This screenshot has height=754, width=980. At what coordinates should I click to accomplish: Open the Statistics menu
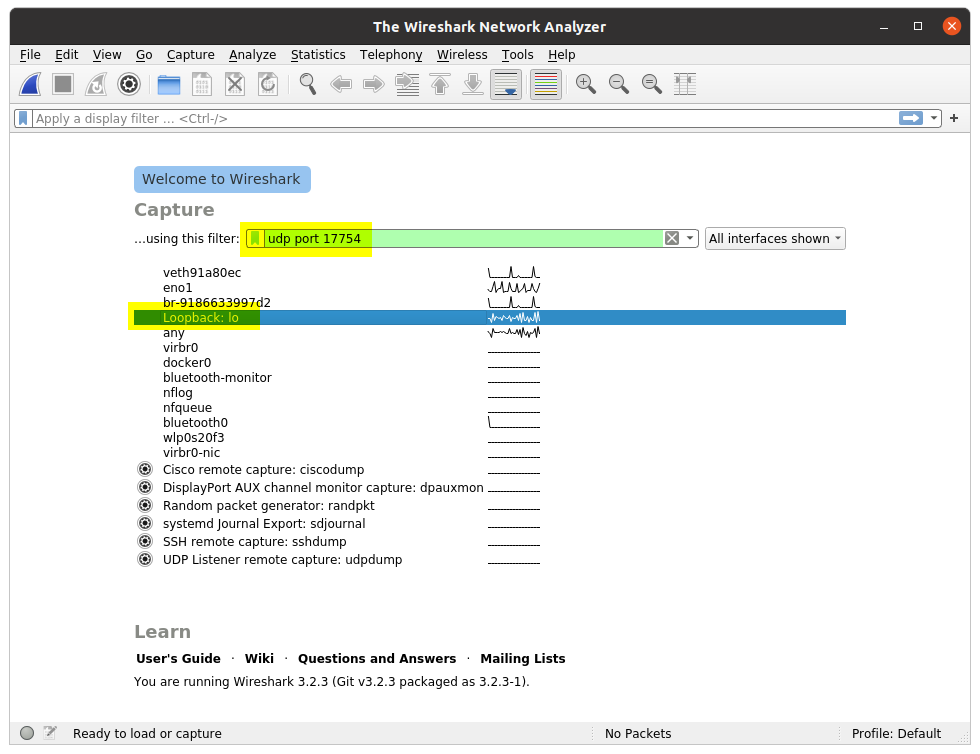pyautogui.click(x=318, y=54)
